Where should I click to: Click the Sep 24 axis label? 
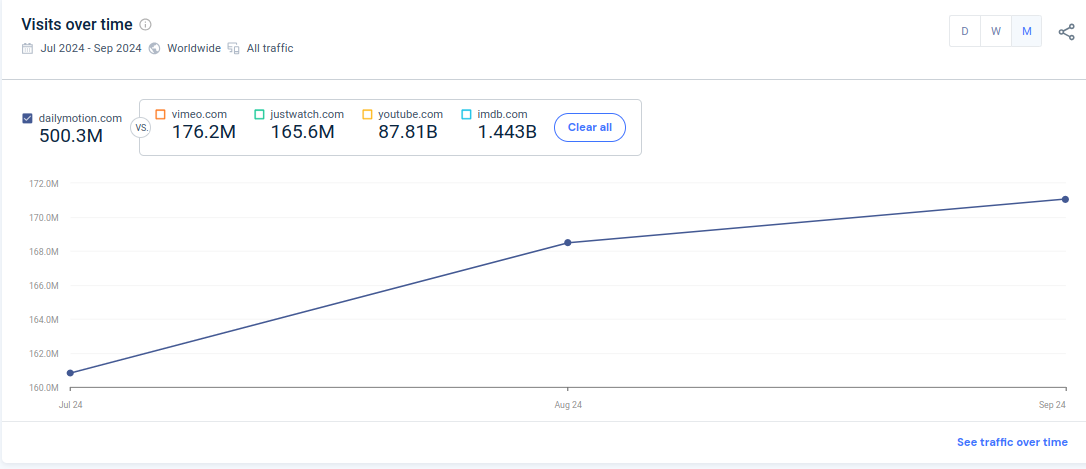coord(1053,405)
